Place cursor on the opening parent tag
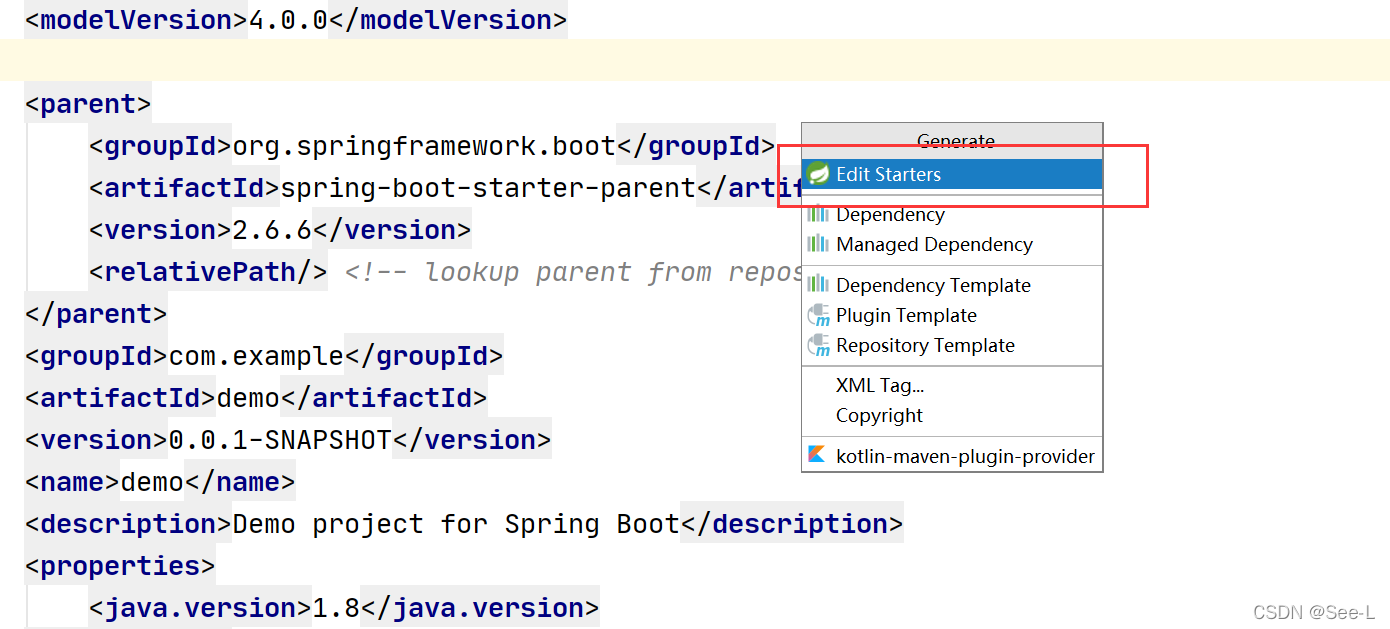Screen dimensions: 1390x629 tap(88, 104)
